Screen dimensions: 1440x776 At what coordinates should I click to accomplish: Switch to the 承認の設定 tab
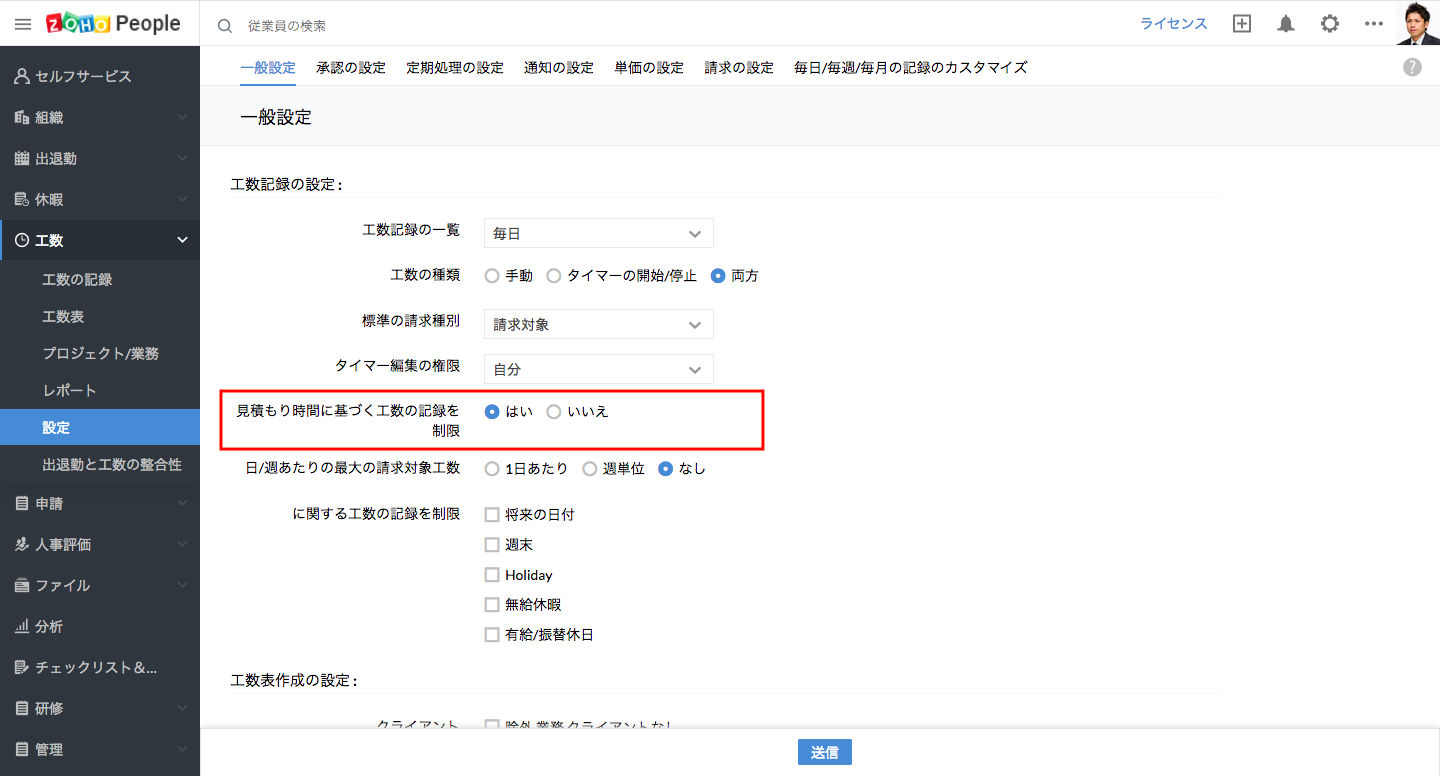[x=350, y=68]
